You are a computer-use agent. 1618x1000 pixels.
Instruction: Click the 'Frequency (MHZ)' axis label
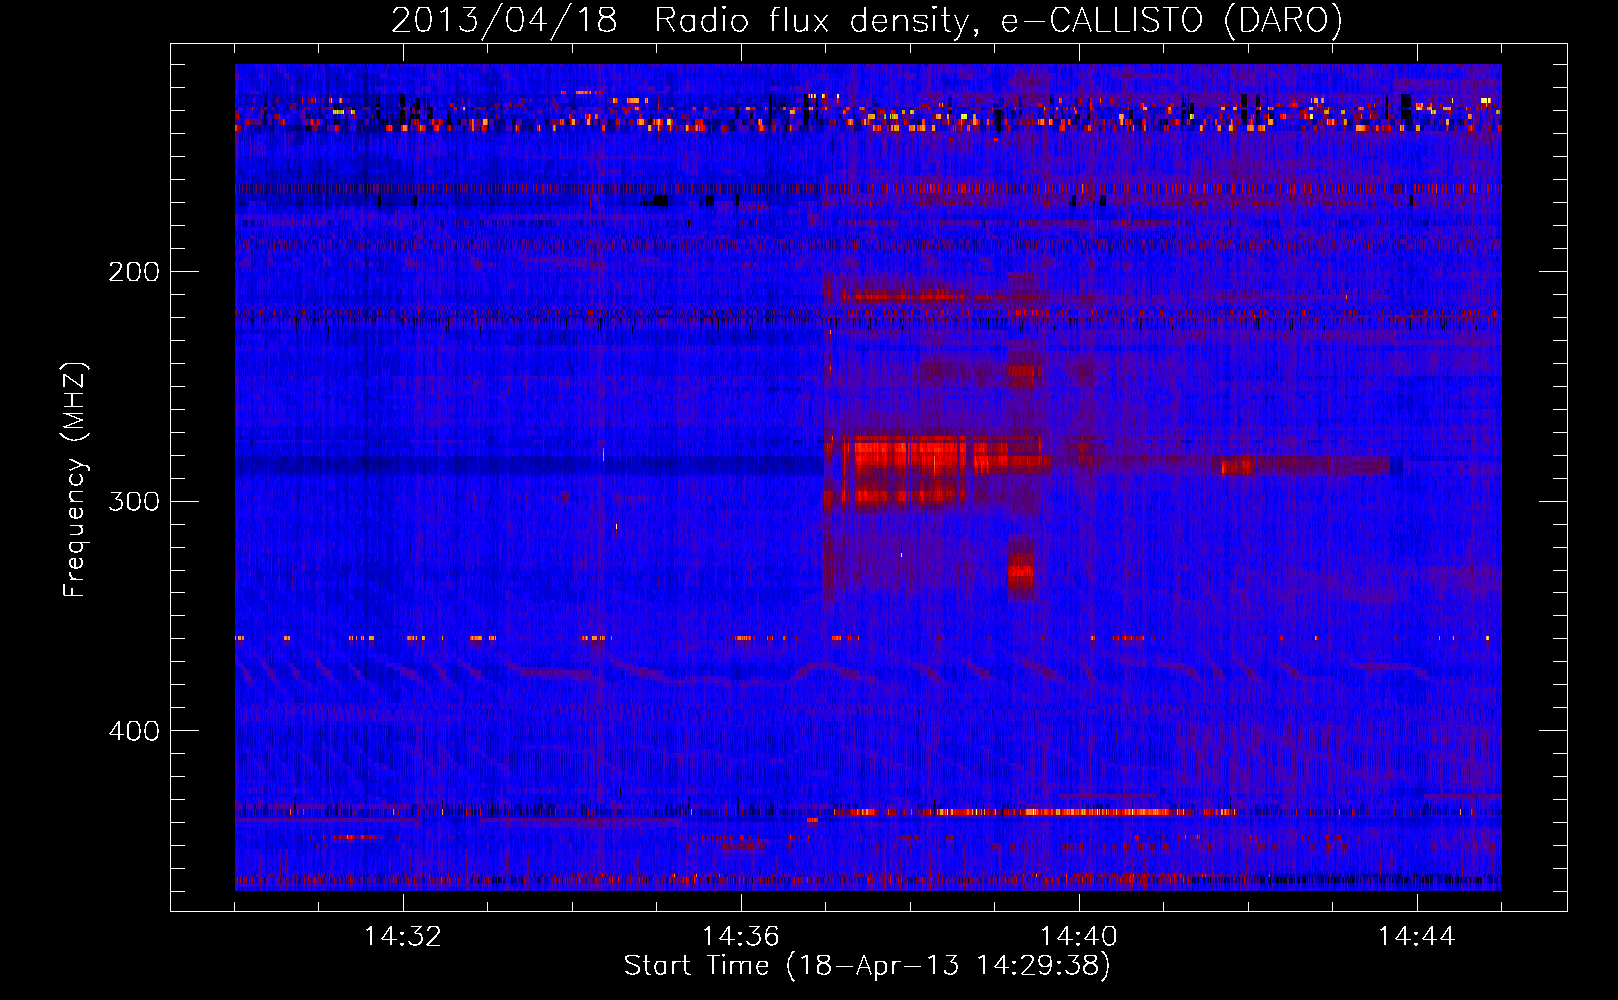click(75, 480)
